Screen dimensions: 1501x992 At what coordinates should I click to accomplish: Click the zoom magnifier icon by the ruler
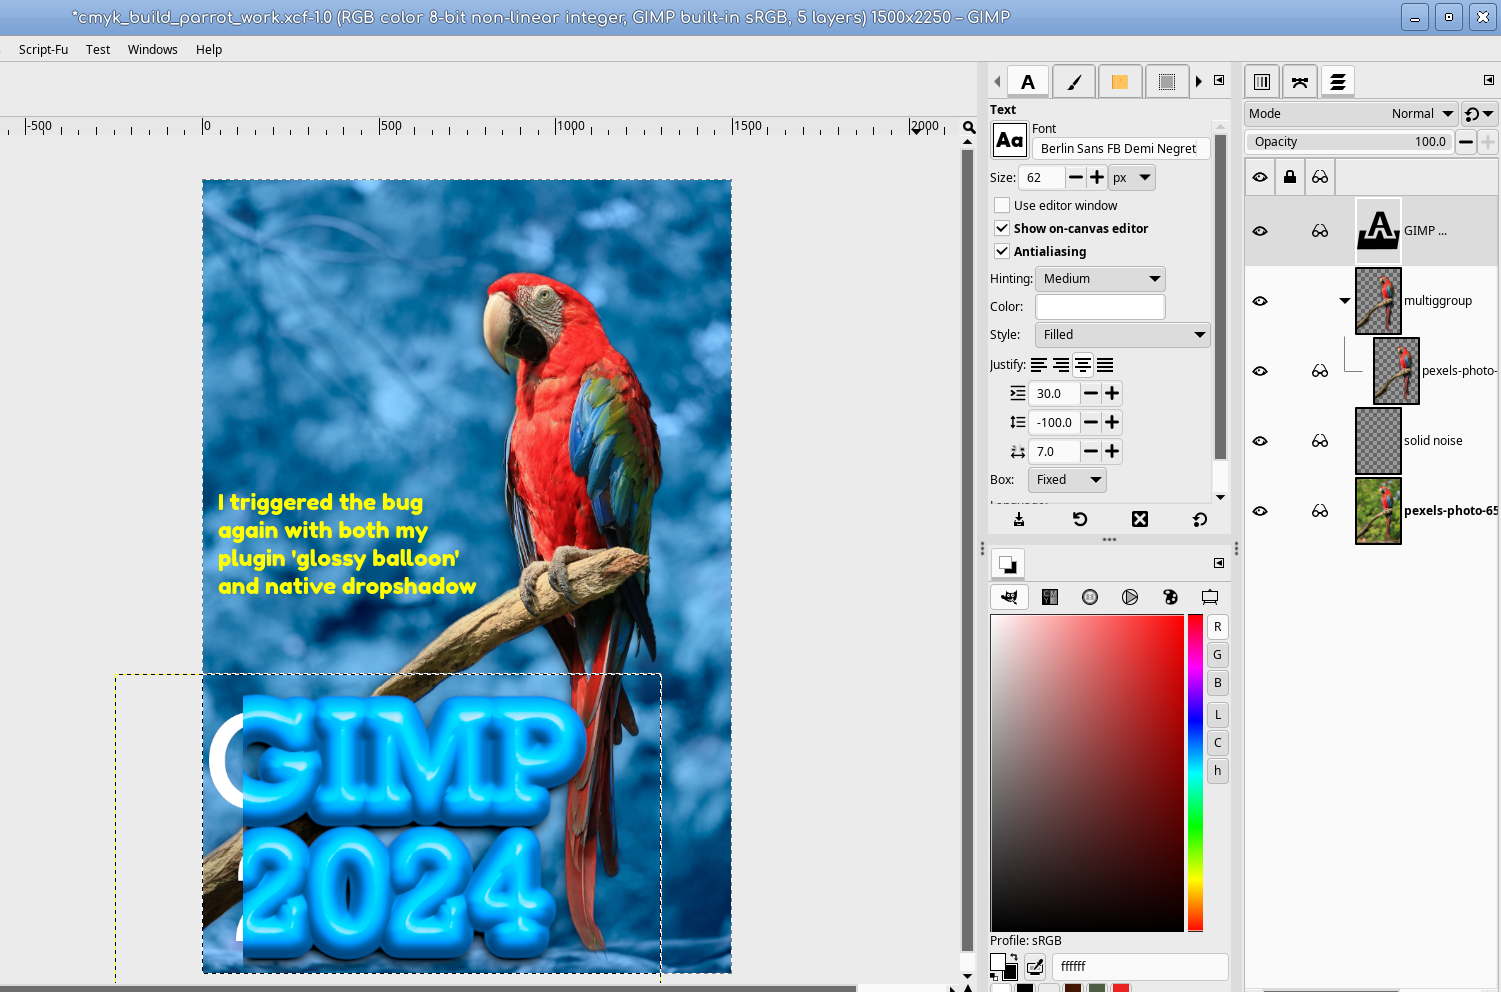[x=969, y=128]
